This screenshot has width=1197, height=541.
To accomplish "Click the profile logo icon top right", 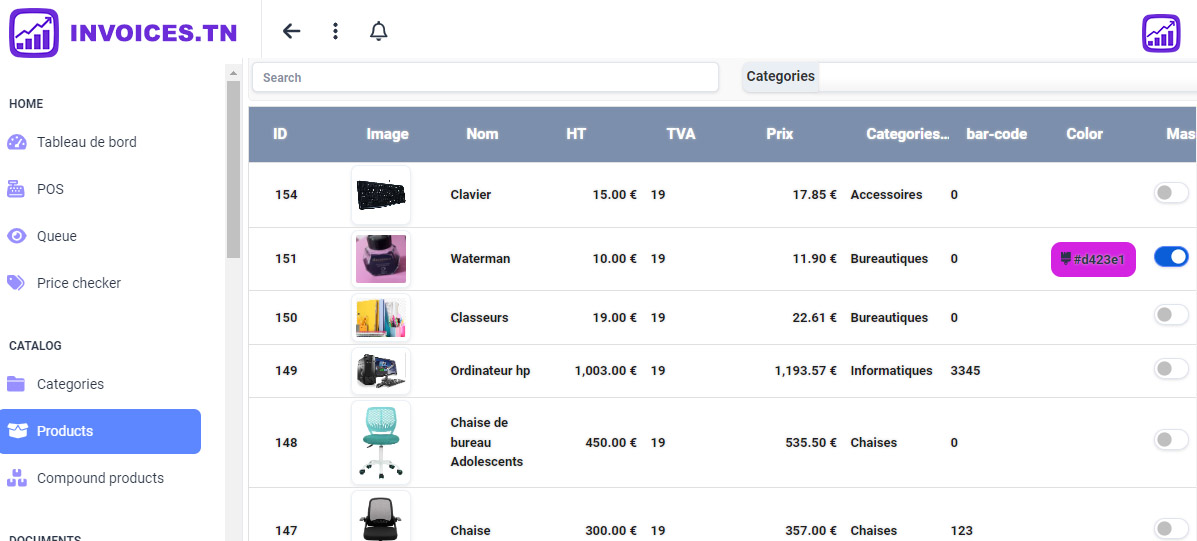I will coord(1161,33).
